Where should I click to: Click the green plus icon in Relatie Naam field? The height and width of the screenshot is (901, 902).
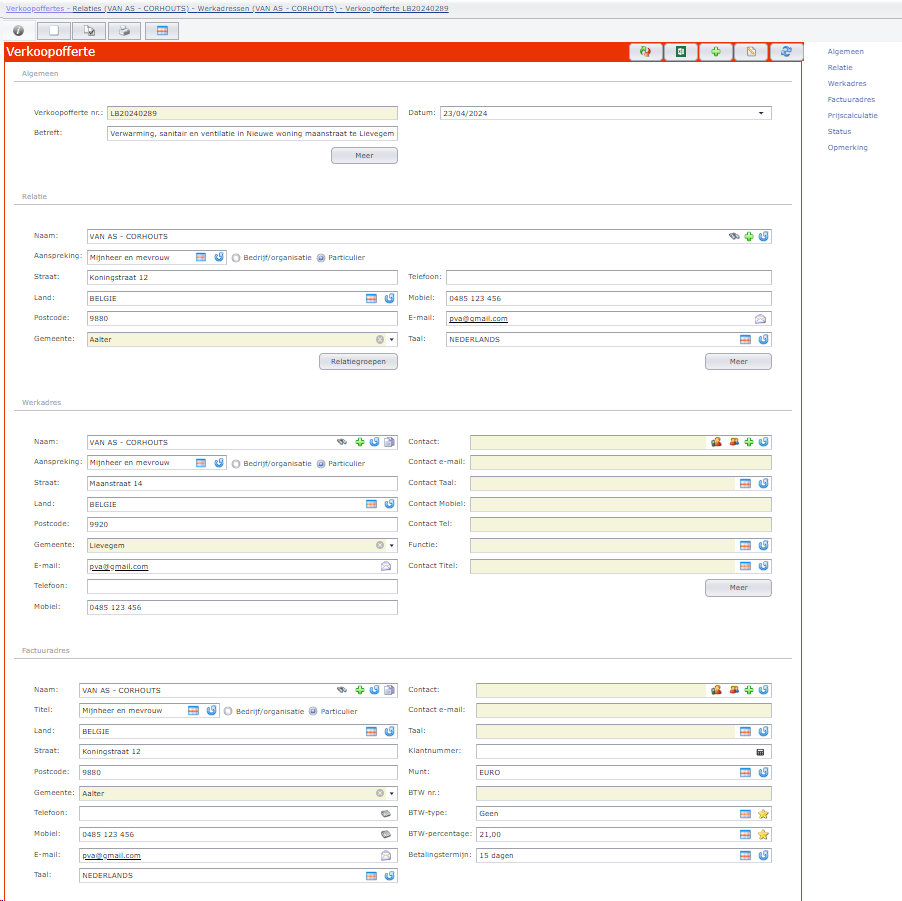749,236
